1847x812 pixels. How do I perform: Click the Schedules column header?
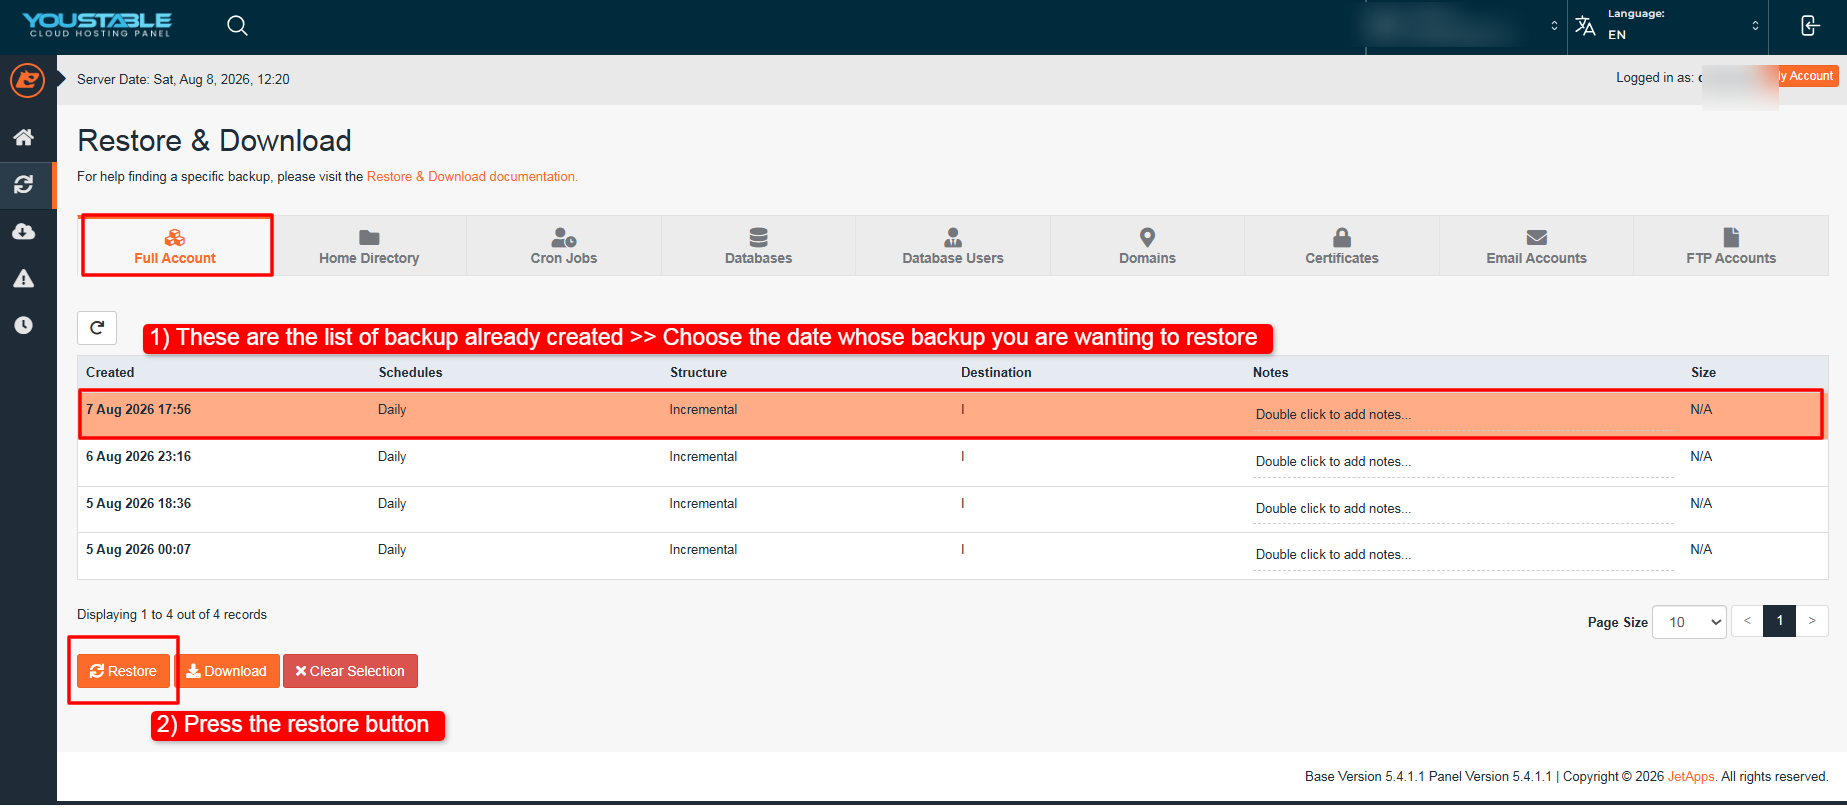[410, 372]
